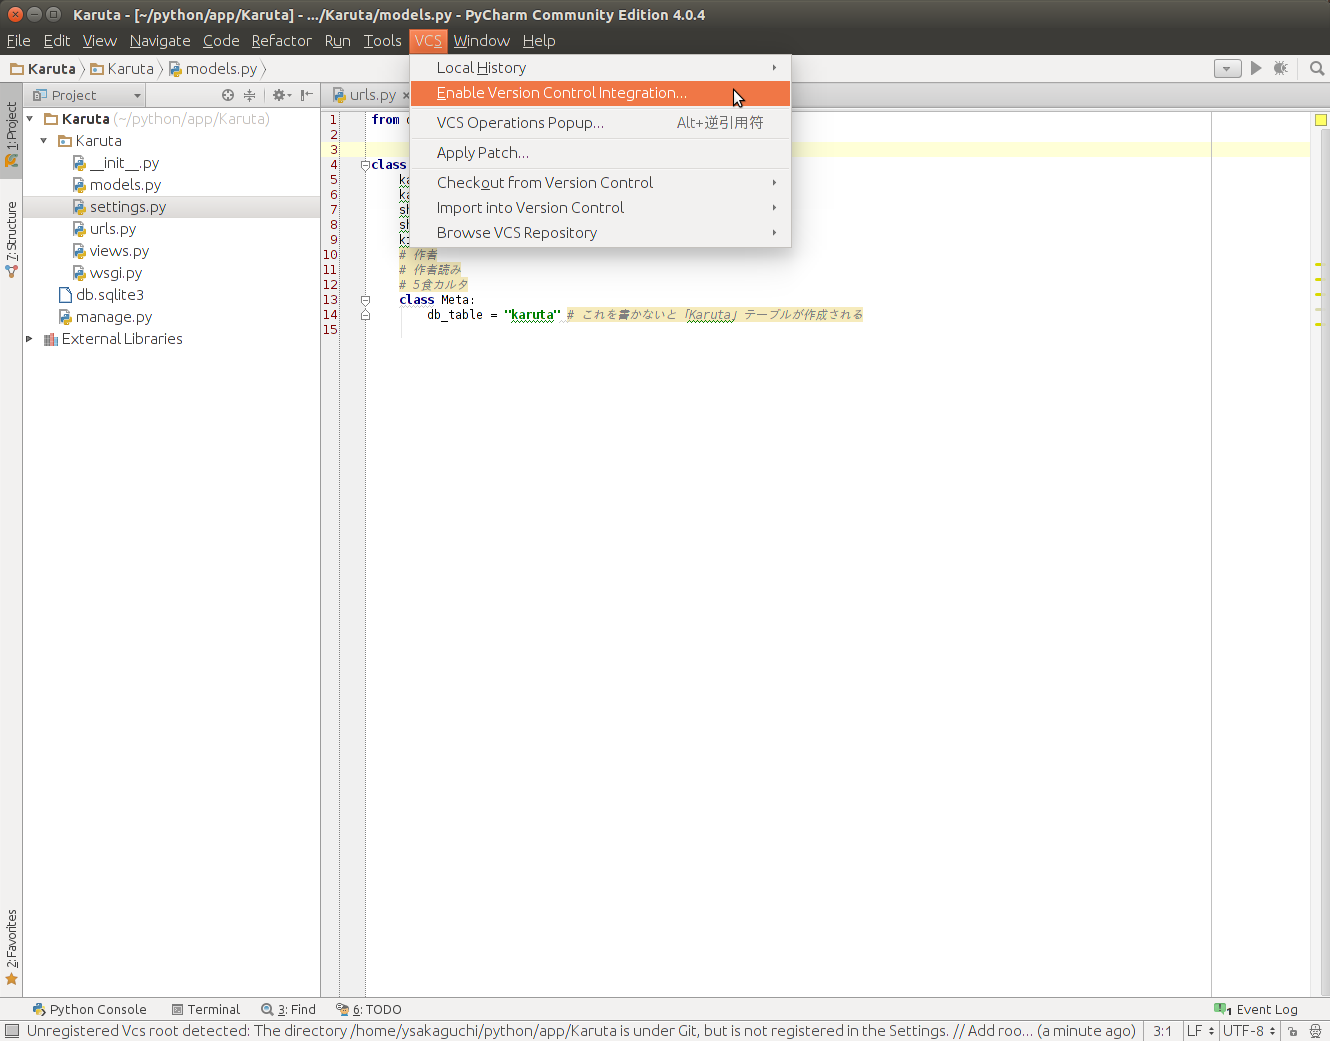Click the yellow inspection status indicator
1330x1041 pixels.
pos(1320,120)
